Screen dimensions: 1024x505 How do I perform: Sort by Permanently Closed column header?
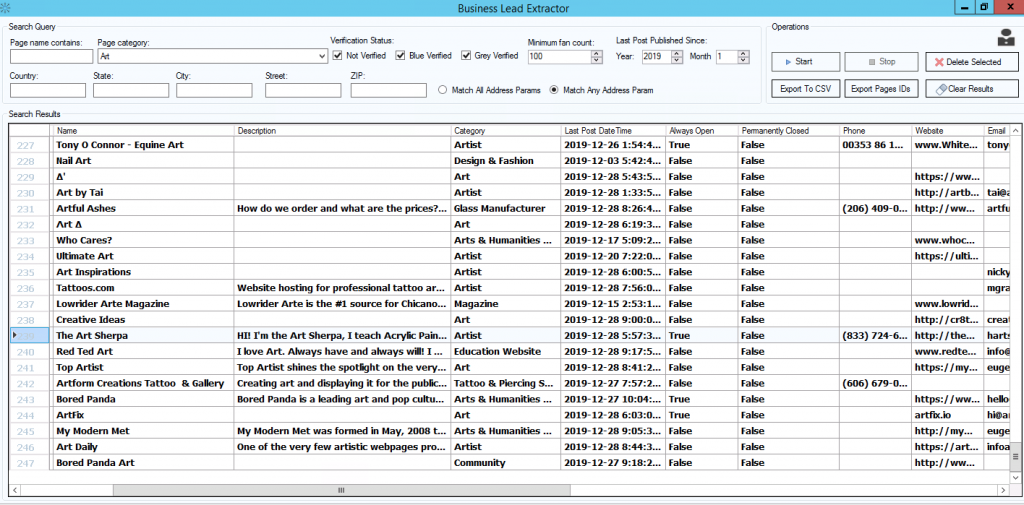[x=789, y=131]
